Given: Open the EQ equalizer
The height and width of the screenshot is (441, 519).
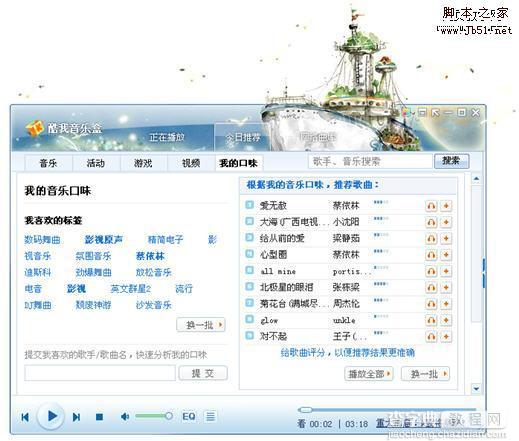Looking at the screenshot, I should tap(189, 416).
